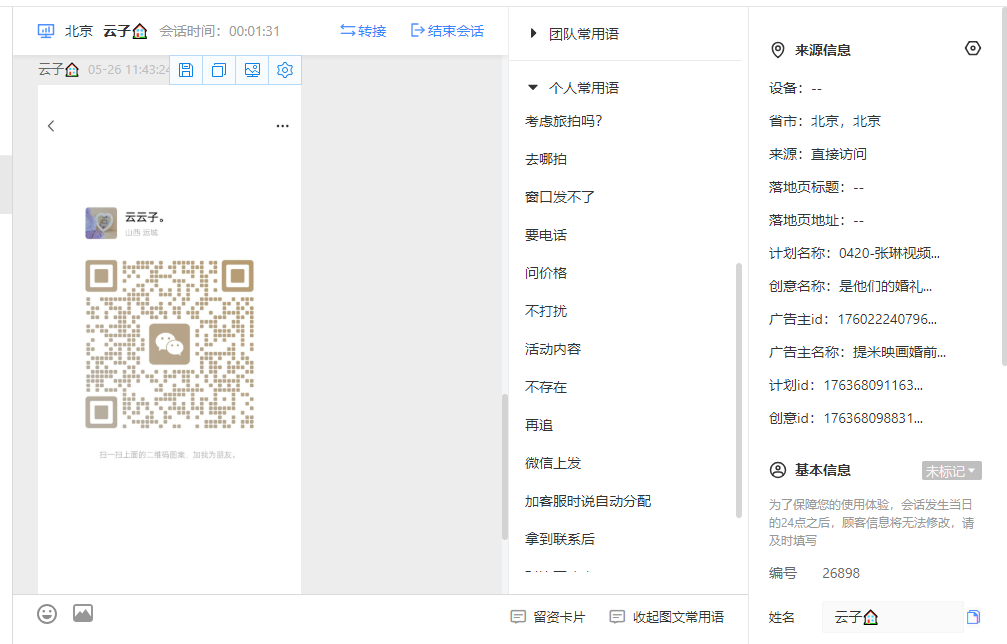
Task: Click the 云云子 profile avatar
Action: pyautogui.click(x=101, y=223)
